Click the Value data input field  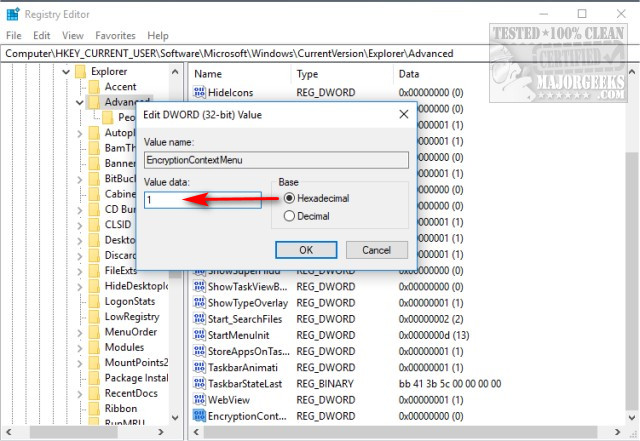(x=203, y=200)
